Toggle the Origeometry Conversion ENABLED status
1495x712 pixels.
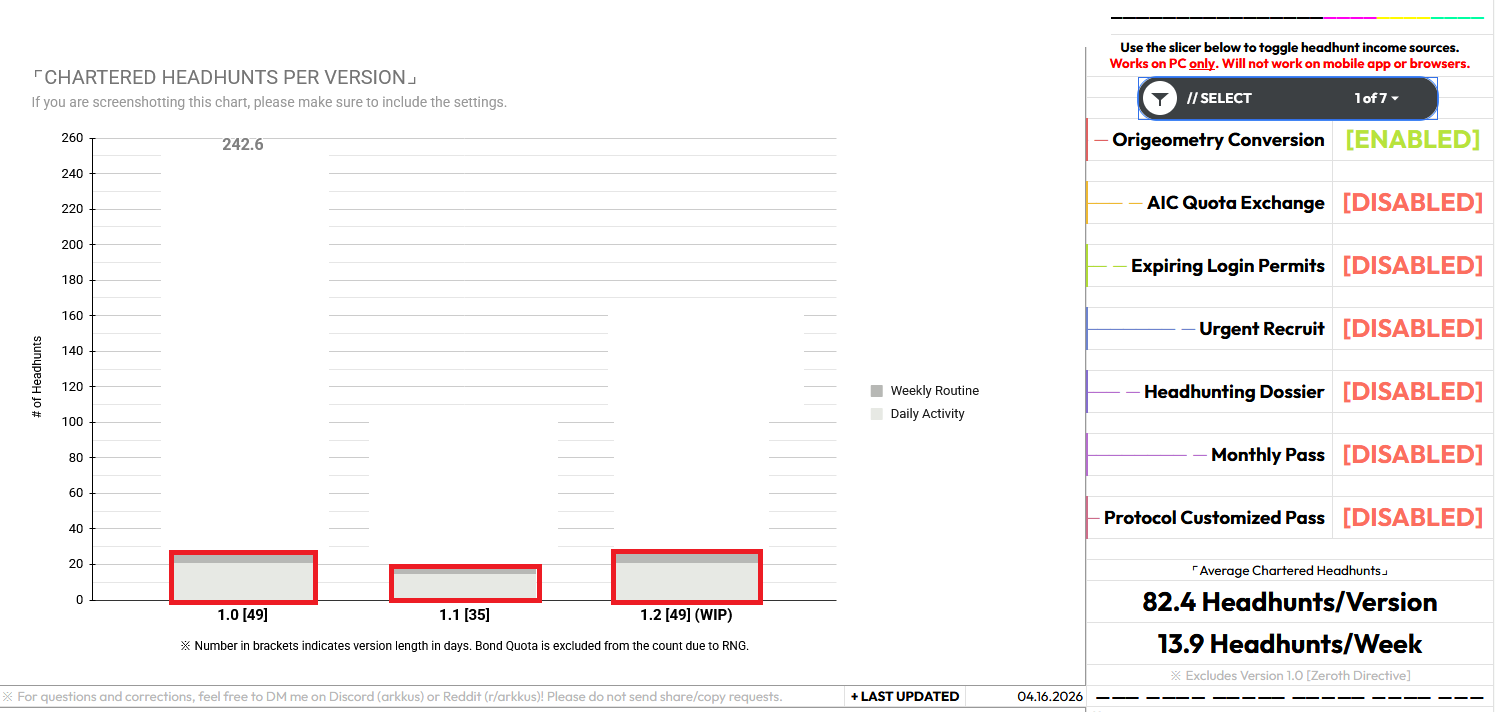1412,140
